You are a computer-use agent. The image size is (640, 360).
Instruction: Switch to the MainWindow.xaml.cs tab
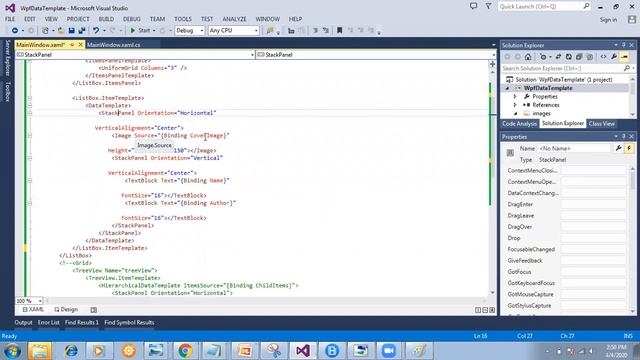[114, 45]
